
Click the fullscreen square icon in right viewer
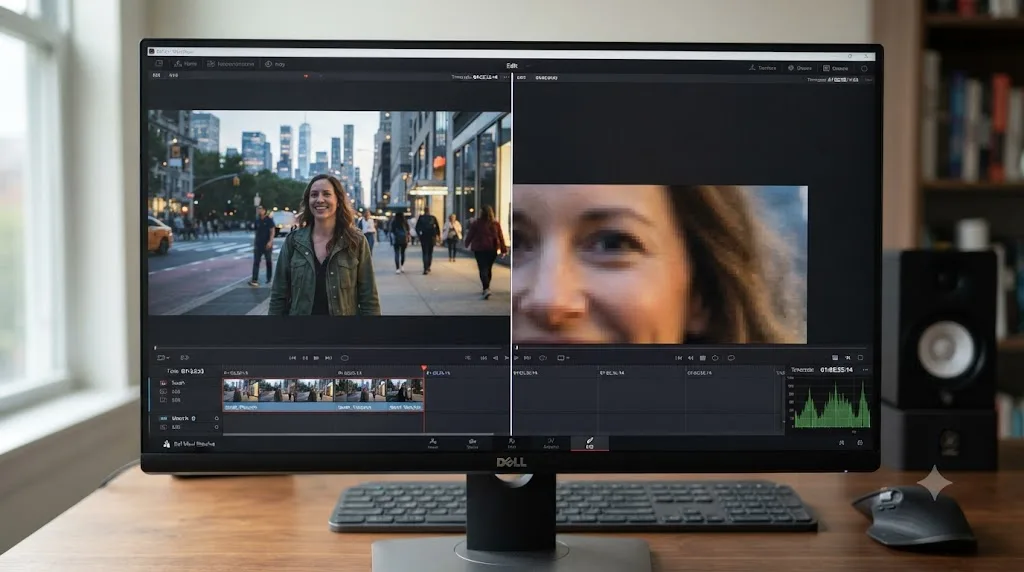[861, 358]
